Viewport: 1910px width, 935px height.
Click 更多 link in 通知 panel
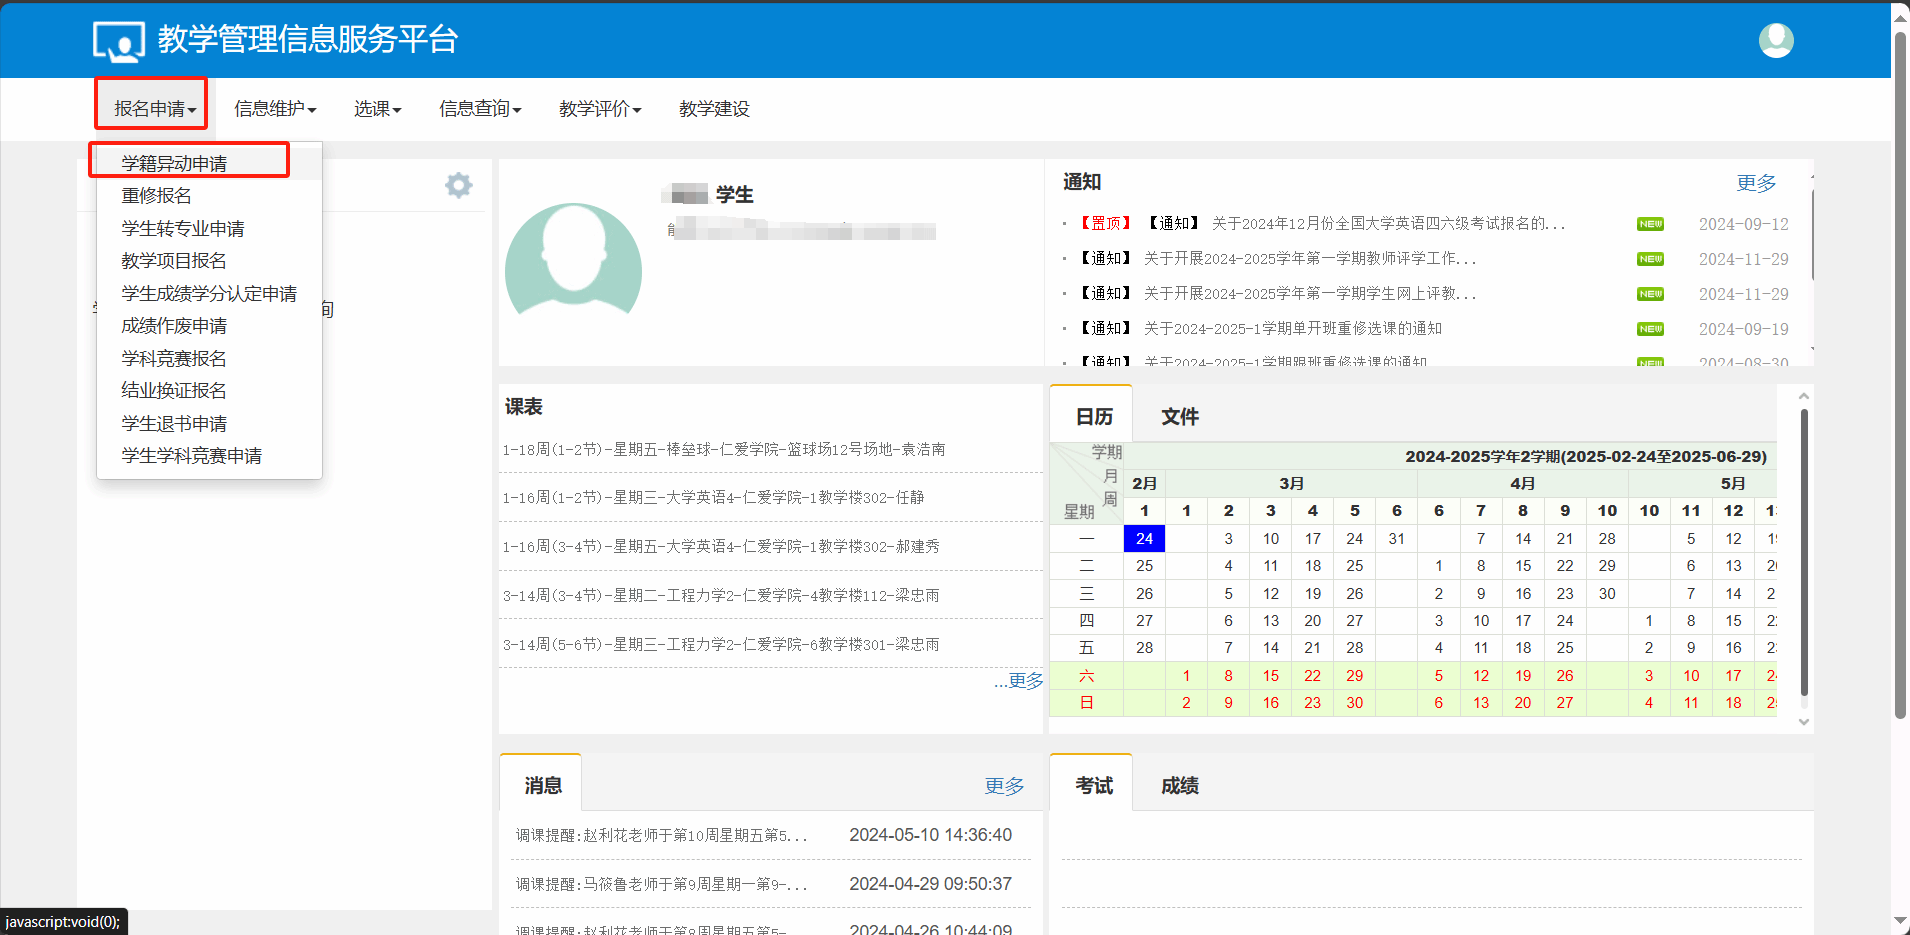coord(1756,182)
